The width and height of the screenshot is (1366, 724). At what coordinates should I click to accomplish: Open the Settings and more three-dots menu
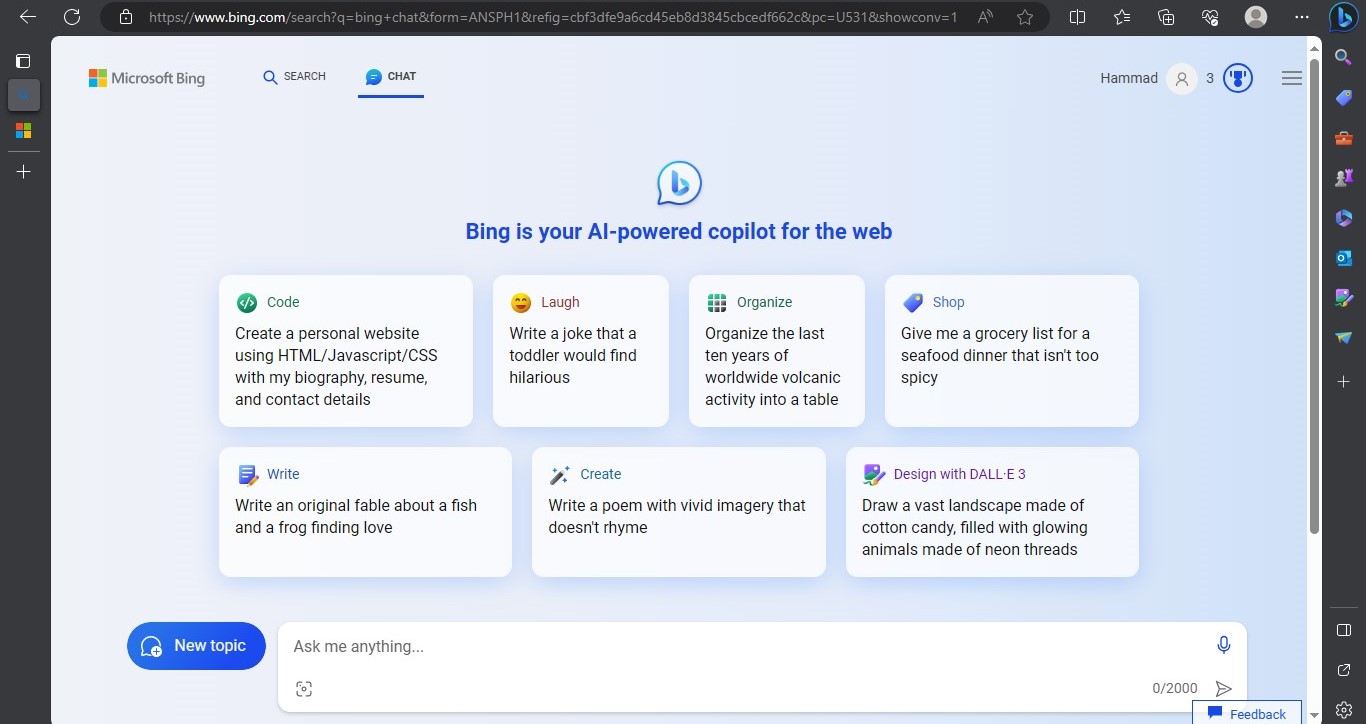1301,17
